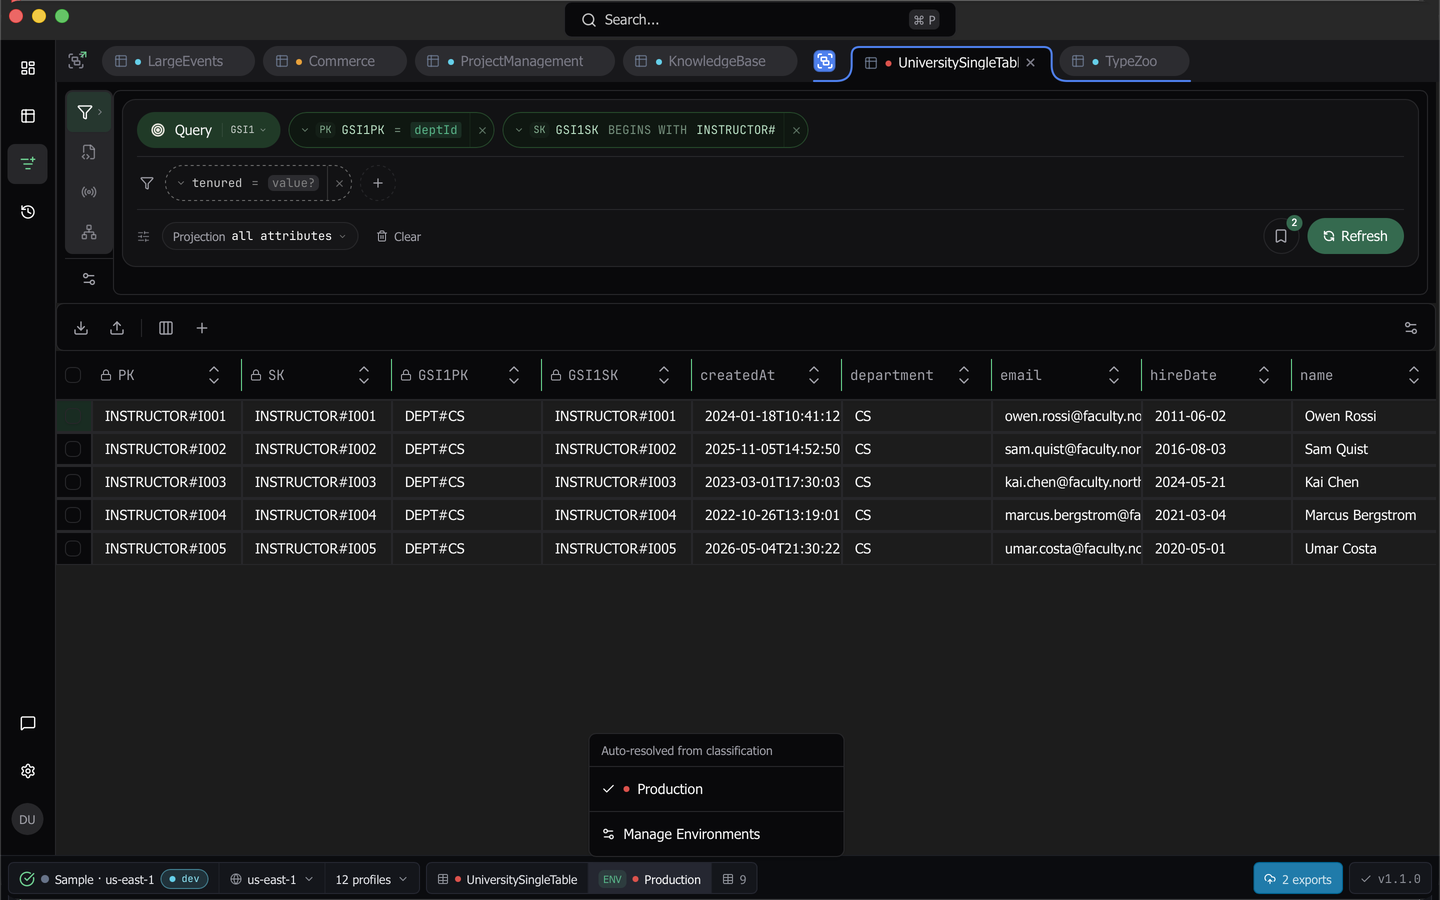Expand the tenured filter chevron

point(181,183)
